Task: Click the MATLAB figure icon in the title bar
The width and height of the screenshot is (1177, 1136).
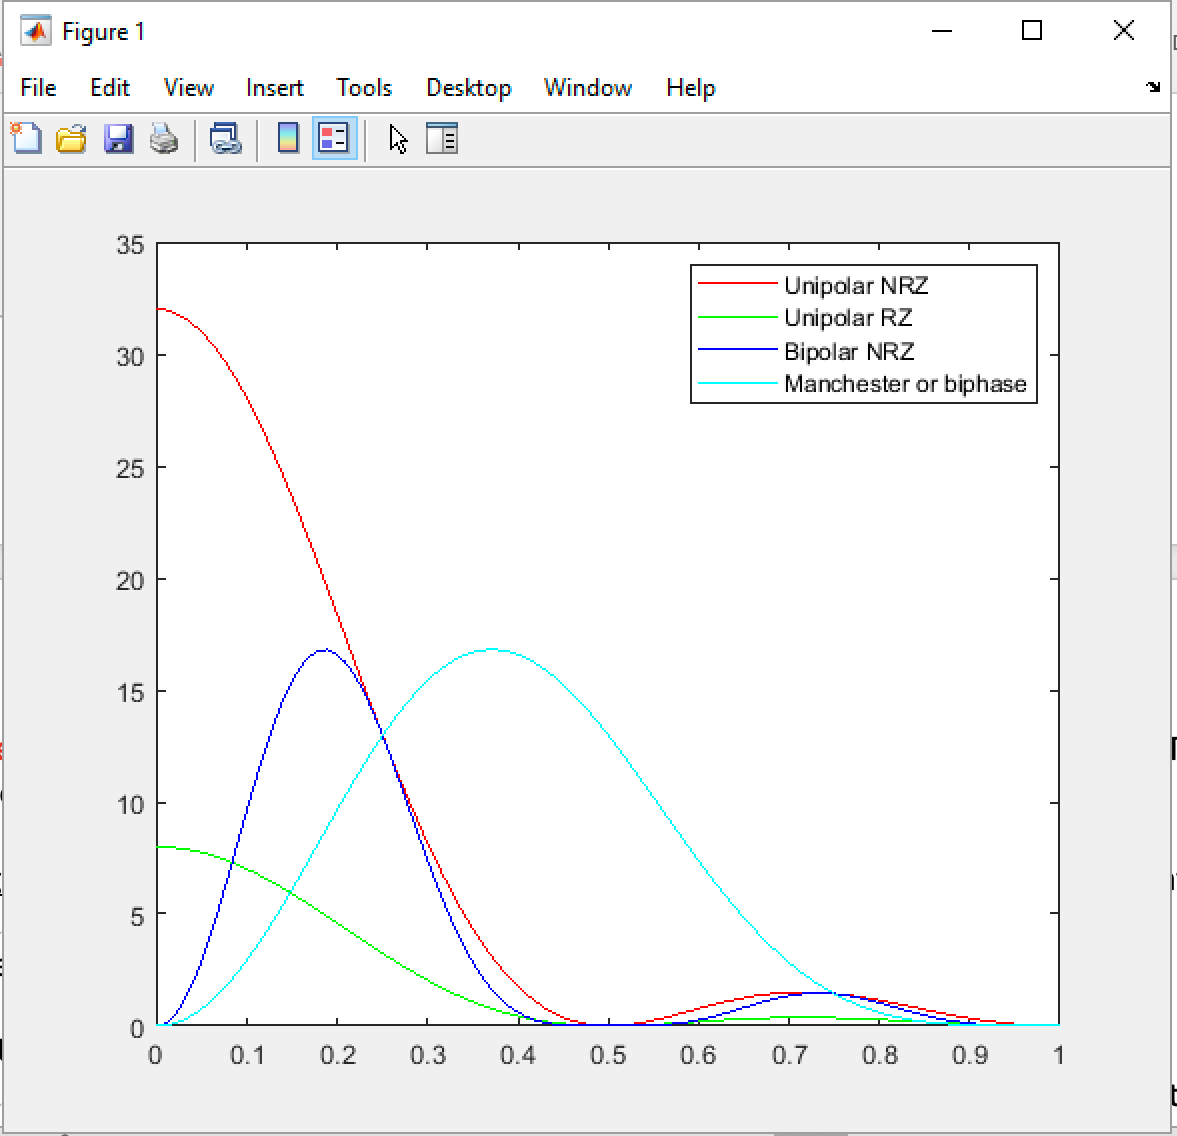Action: click(35, 30)
